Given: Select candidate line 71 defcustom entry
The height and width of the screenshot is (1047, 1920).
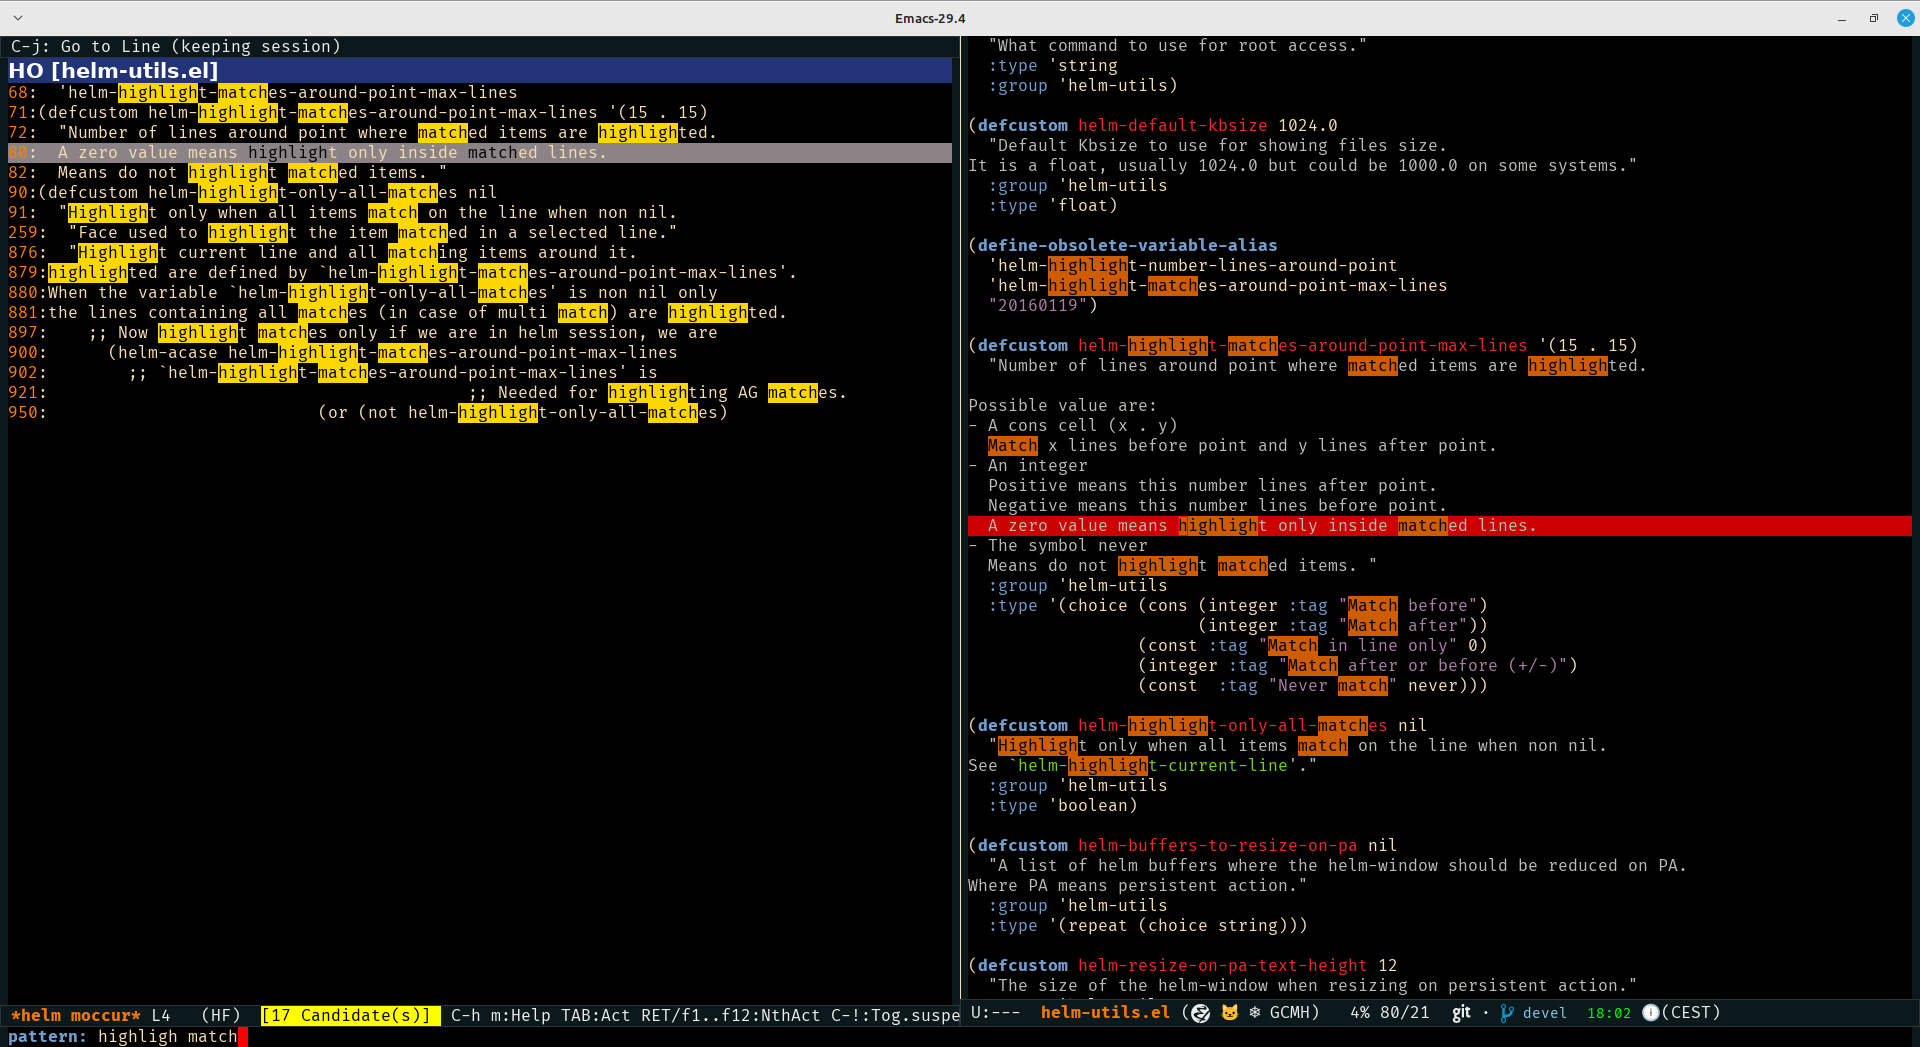Looking at the screenshot, I should 480,112.
